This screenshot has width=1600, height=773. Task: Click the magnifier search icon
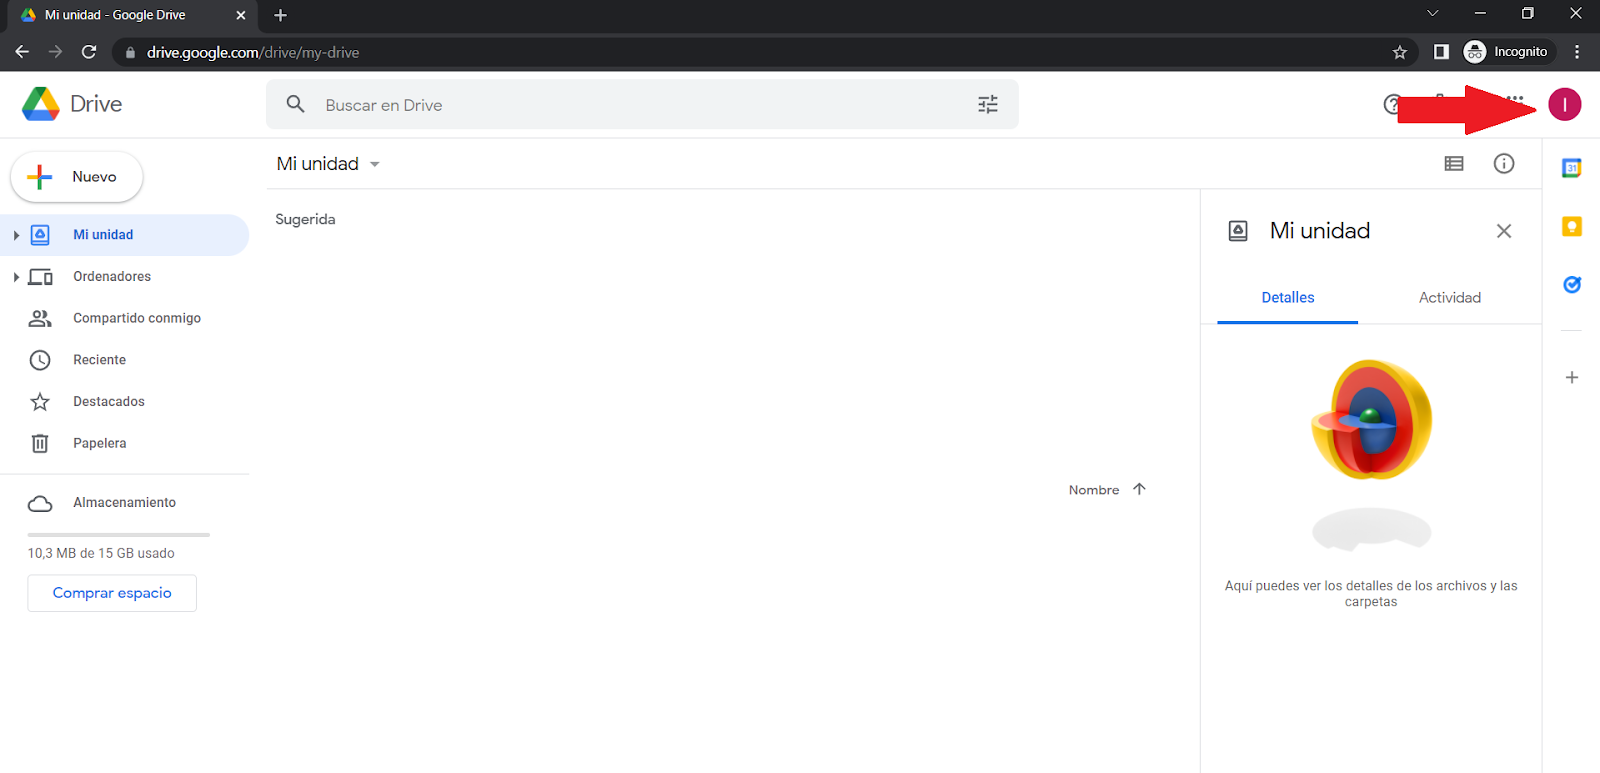coord(295,104)
